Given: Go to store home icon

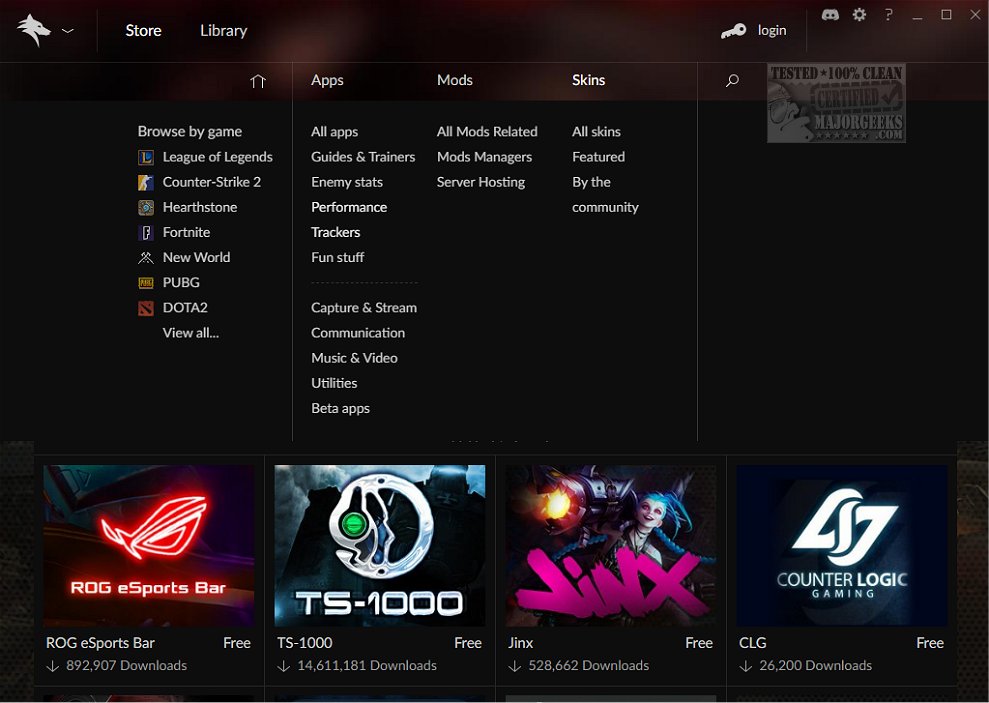Looking at the screenshot, I should tap(258, 81).
